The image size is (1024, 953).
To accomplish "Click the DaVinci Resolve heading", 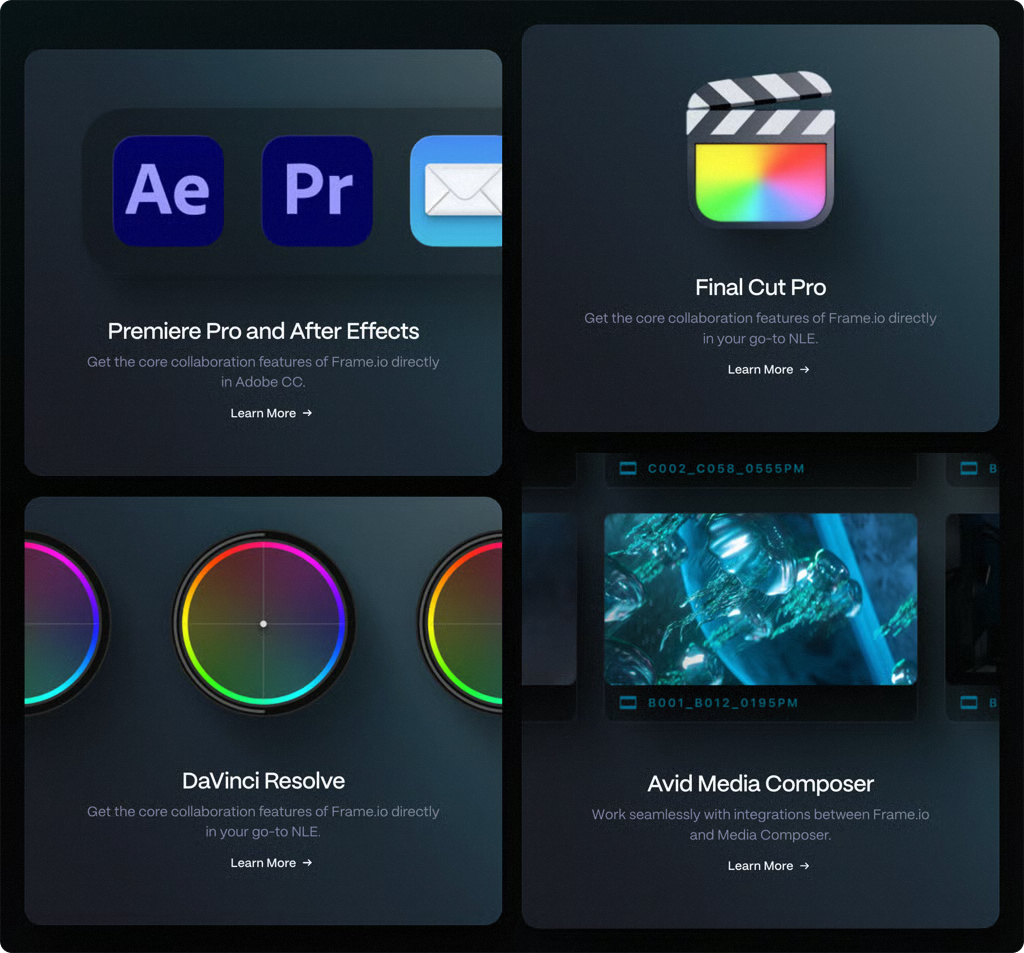I will [263, 781].
